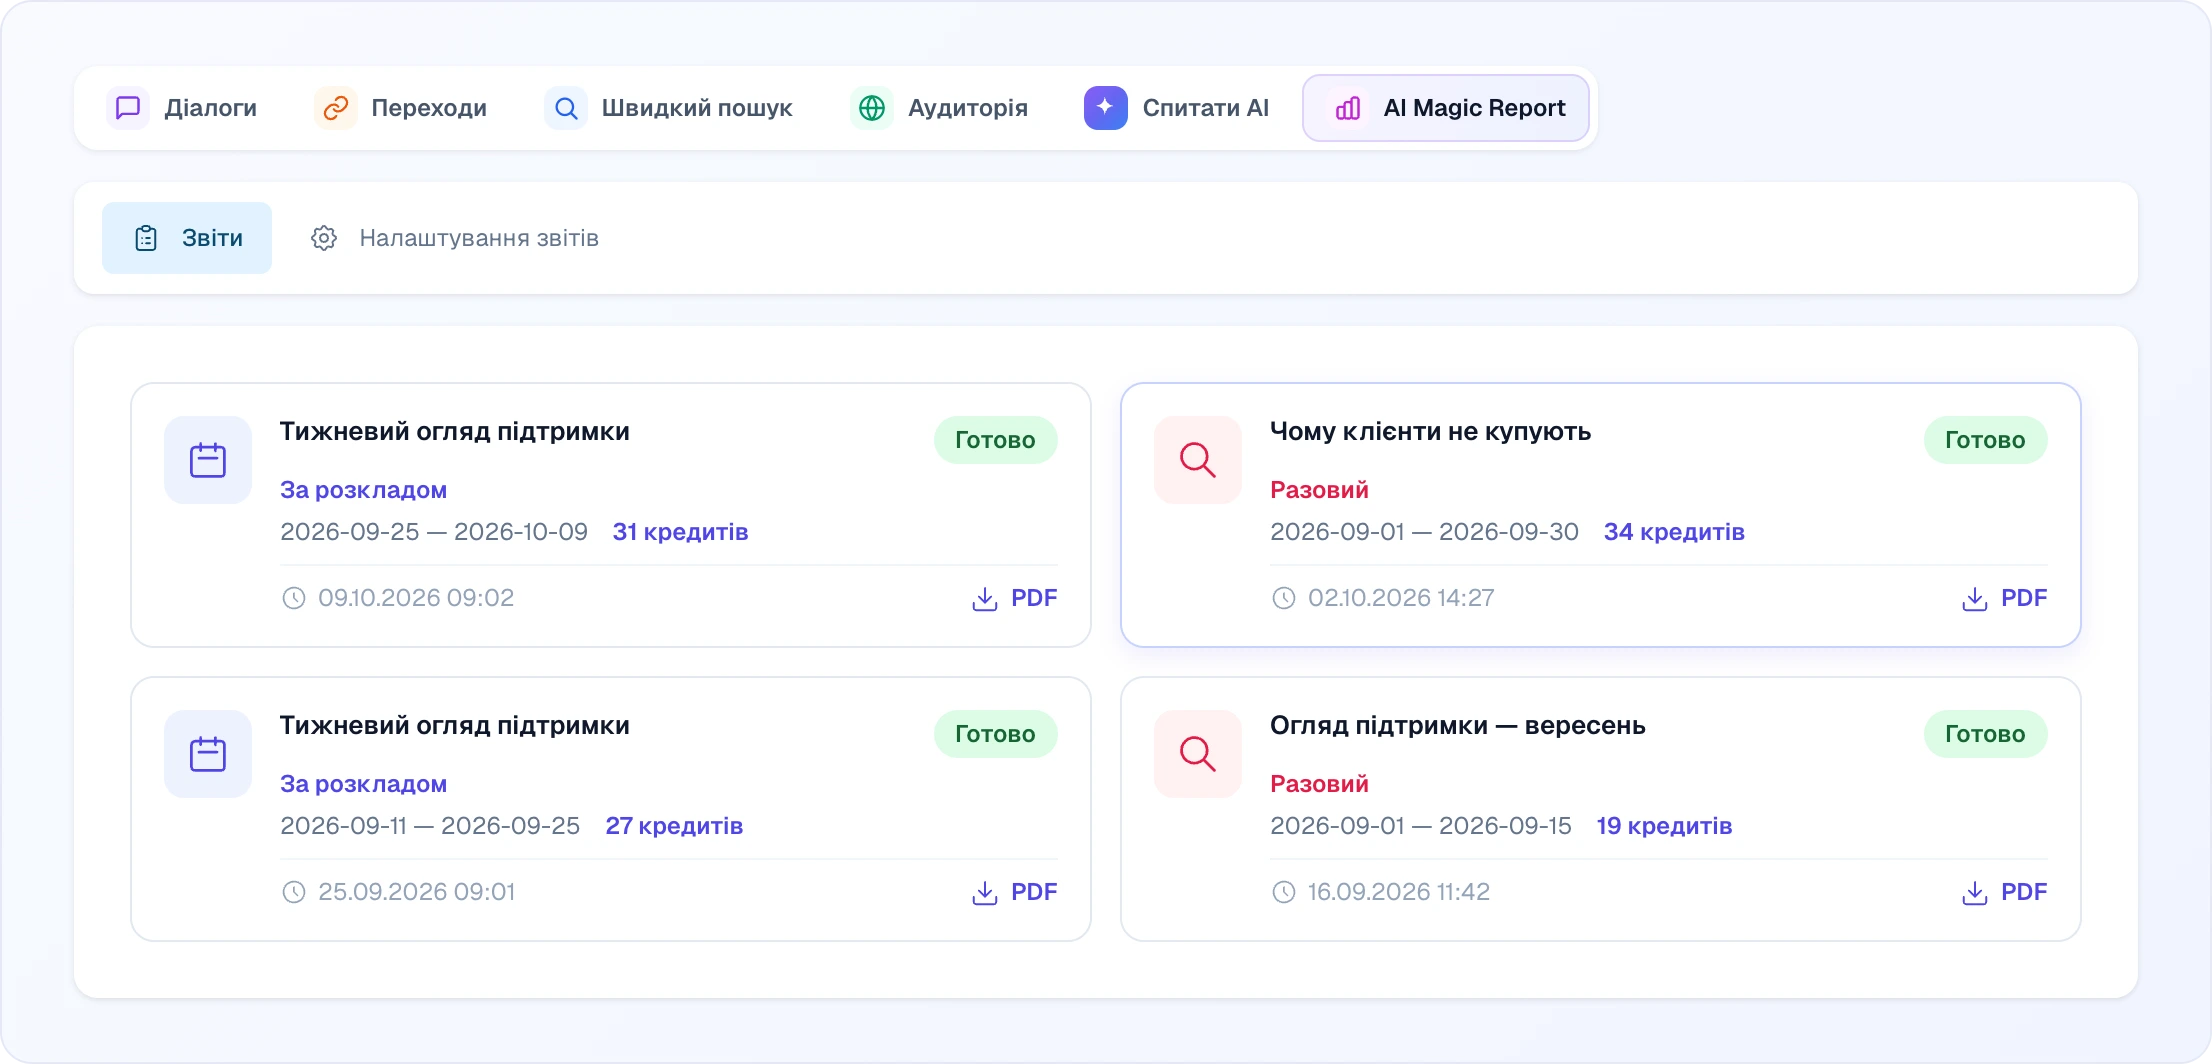This screenshot has width=2212, height=1064.
Task: Click the gear icon beside Налаштування звітів
Action: click(x=324, y=238)
